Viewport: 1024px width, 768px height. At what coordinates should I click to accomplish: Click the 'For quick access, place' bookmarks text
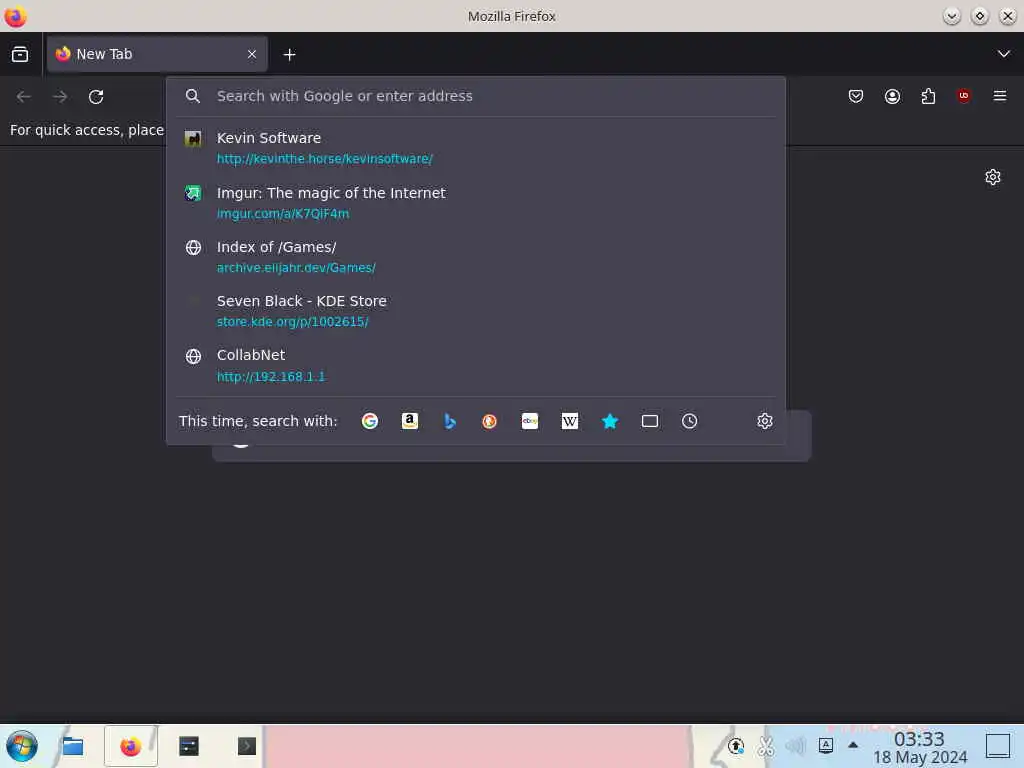tap(87, 130)
